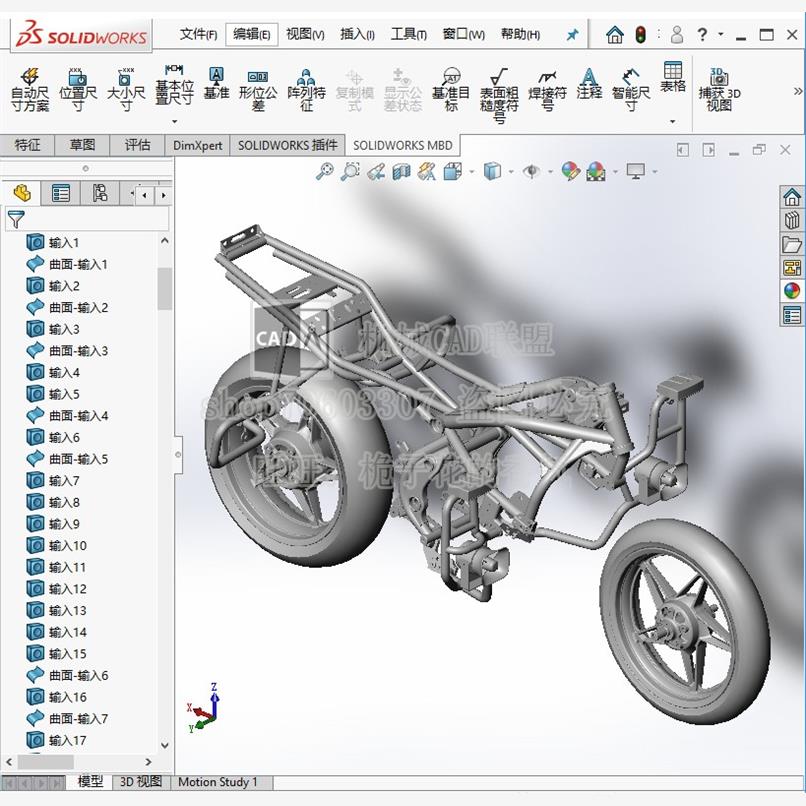Toggle the Edit Appearance icon
Viewport: 806px width, 806px height.
click(570, 171)
